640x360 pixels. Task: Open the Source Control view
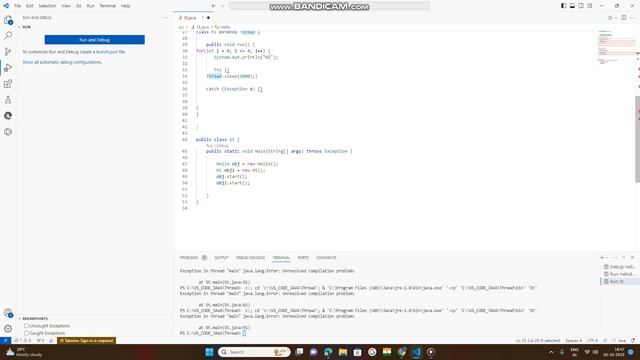pyautogui.click(x=8, y=52)
